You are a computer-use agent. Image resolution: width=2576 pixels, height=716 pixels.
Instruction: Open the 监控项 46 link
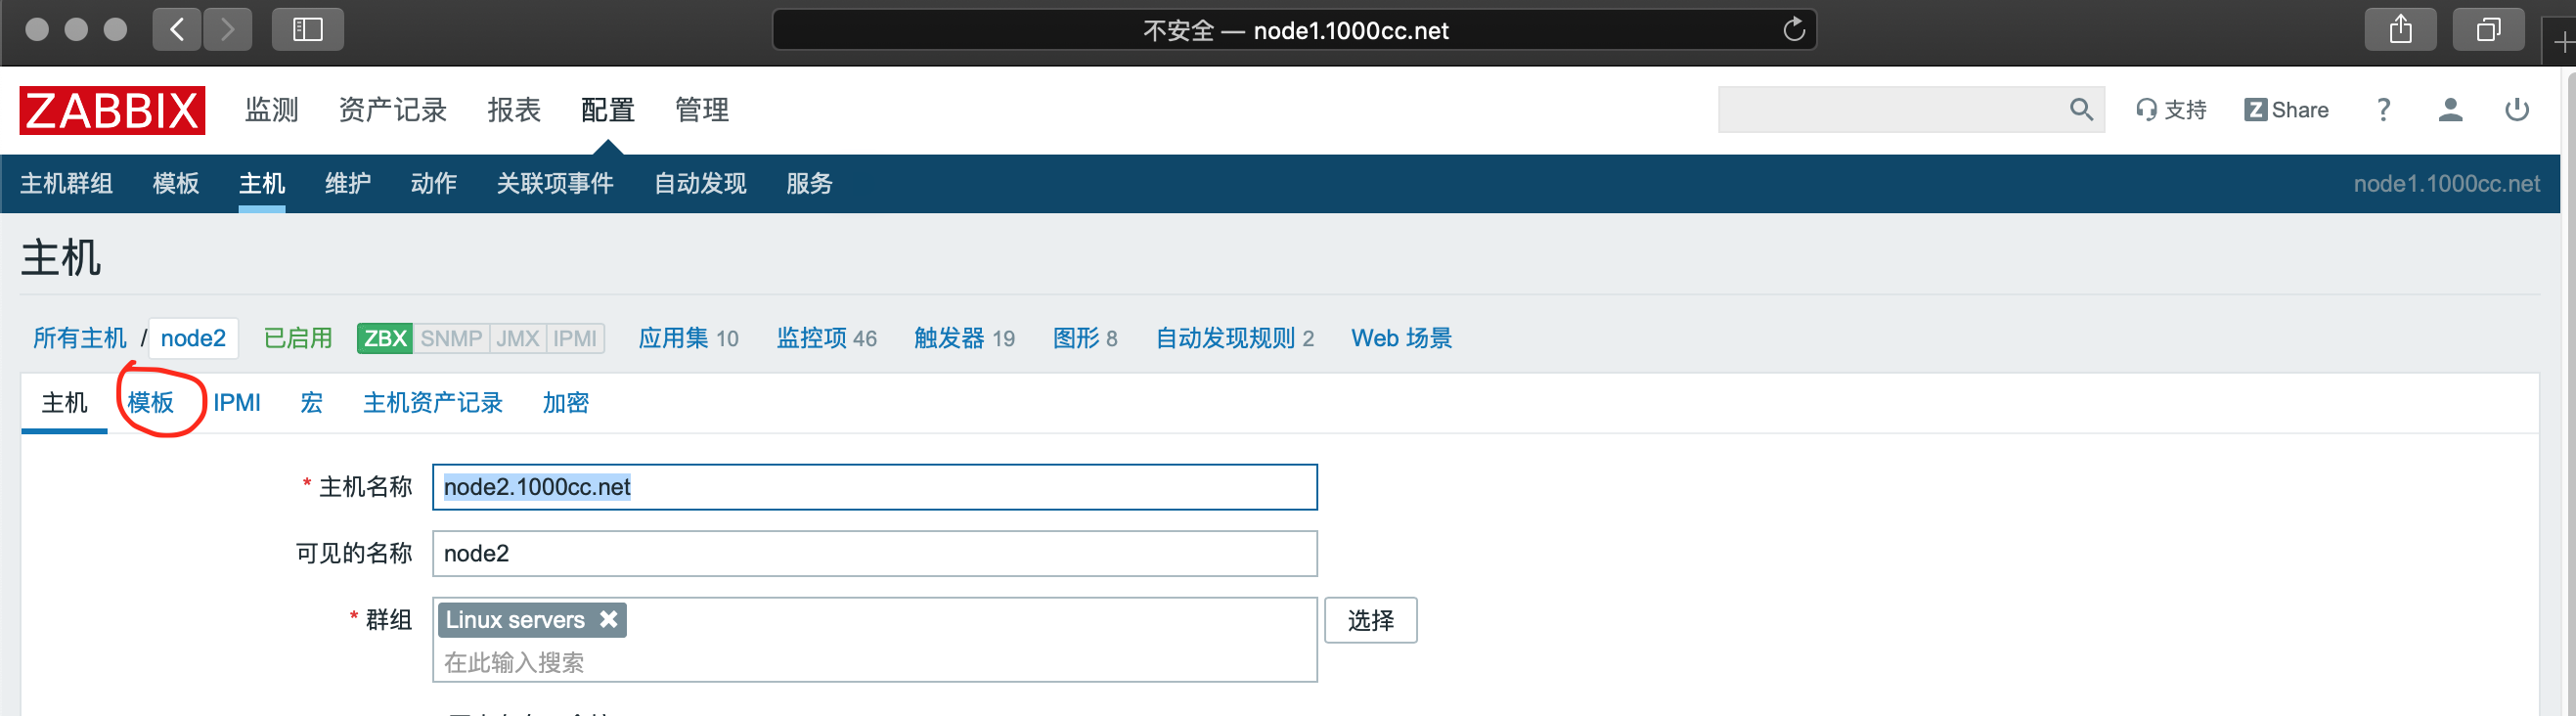(x=826, y=339)
